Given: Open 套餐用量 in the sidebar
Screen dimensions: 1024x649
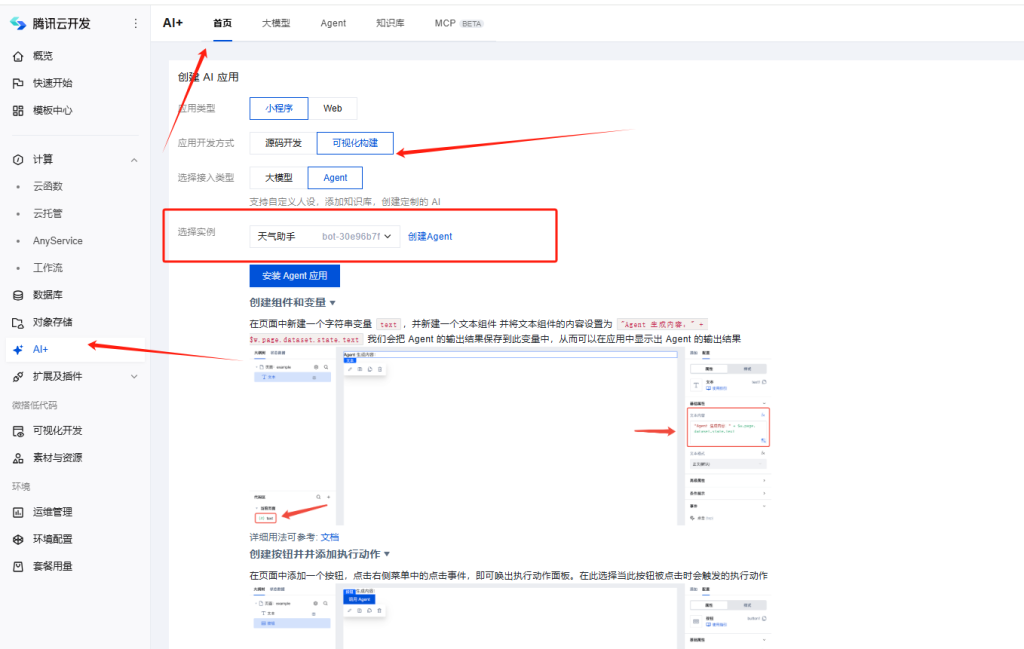Looking at the screenshot, I should tap(53, 567).
